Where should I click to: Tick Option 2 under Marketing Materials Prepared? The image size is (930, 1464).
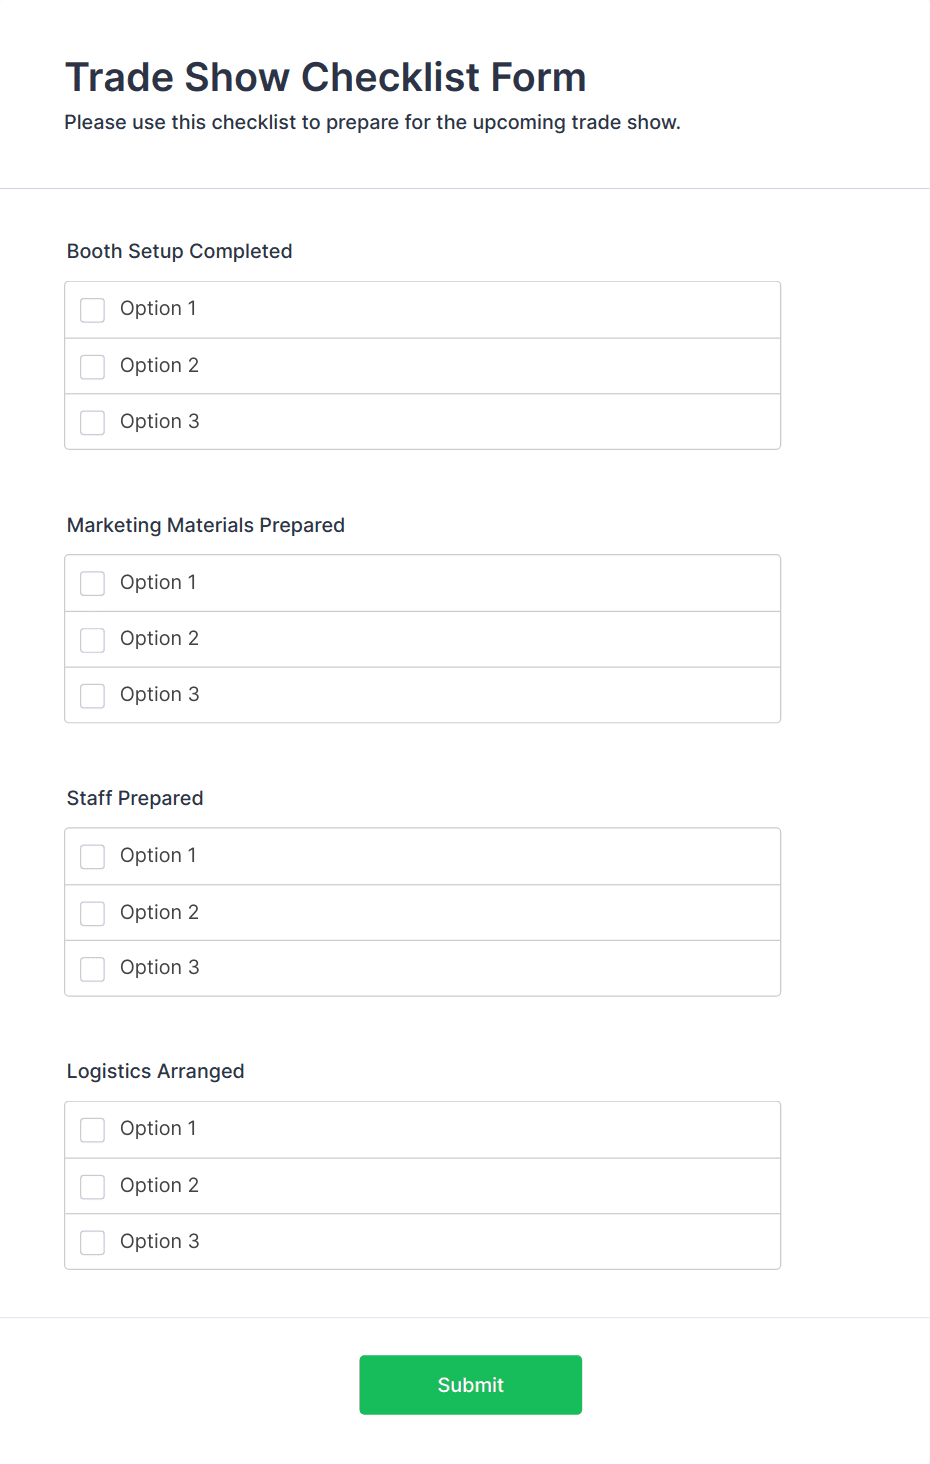(93, 640)
